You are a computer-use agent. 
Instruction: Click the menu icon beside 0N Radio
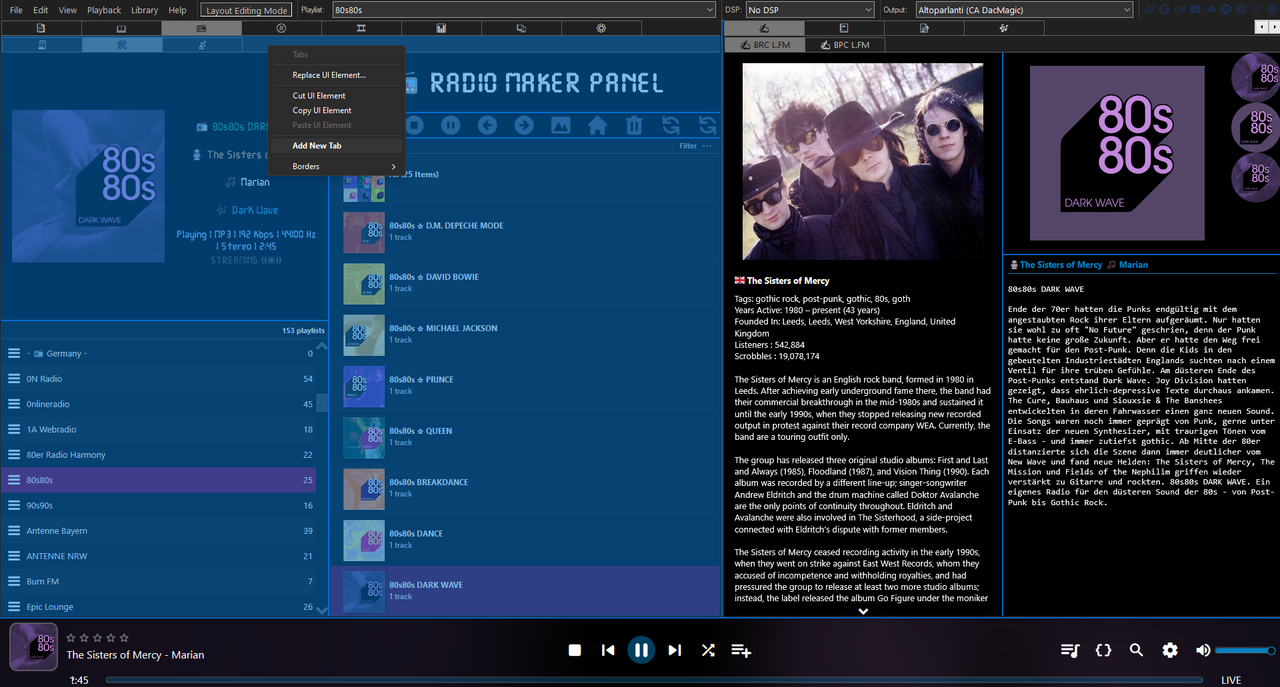[14, 379]
